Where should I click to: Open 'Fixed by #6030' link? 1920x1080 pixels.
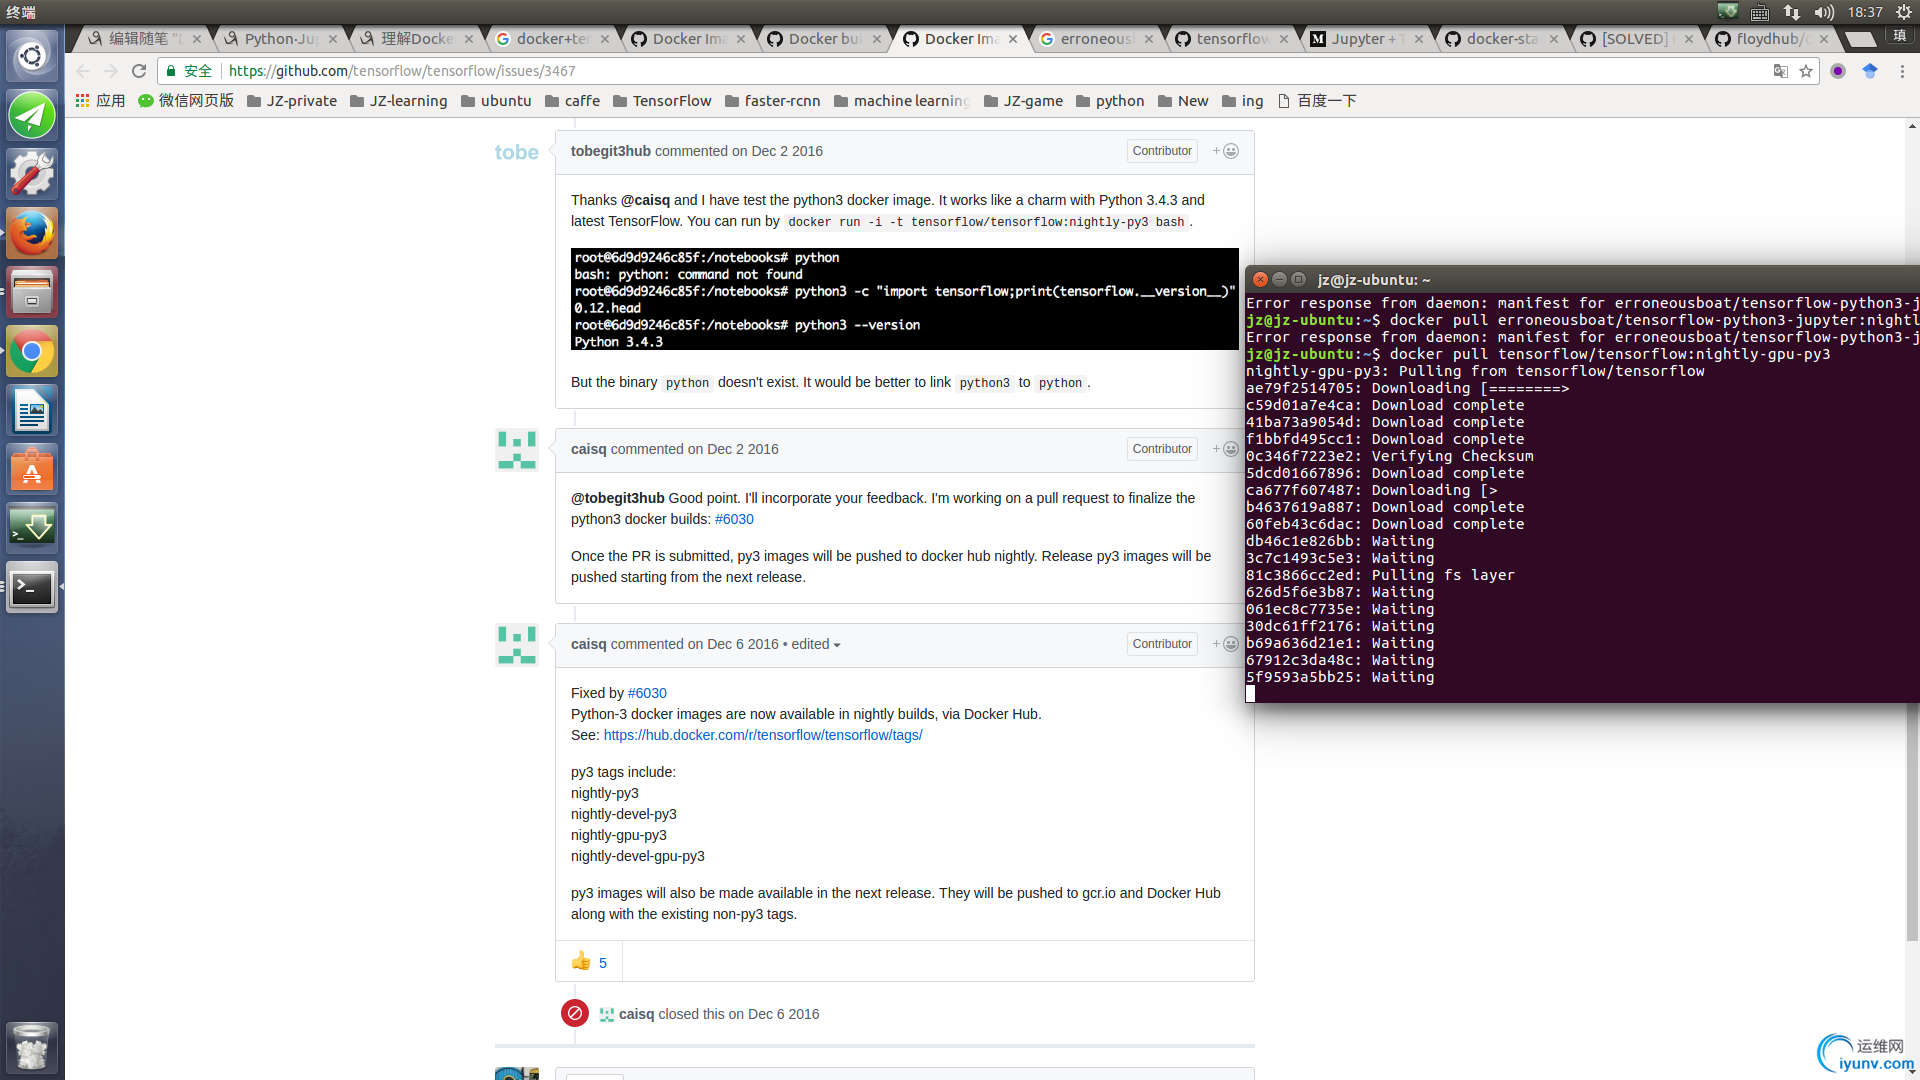coord(647,693)
